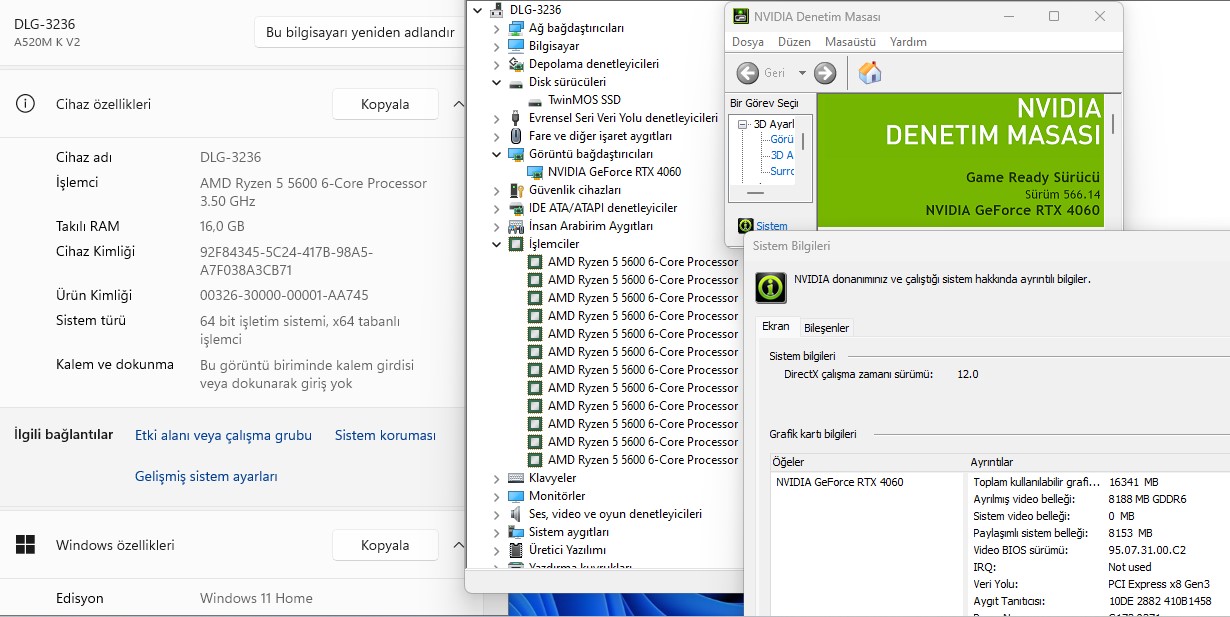Switch to the Bileşenler tab
The width and height of the screenshot is (1230, 617).
click(x=827, y=328)
